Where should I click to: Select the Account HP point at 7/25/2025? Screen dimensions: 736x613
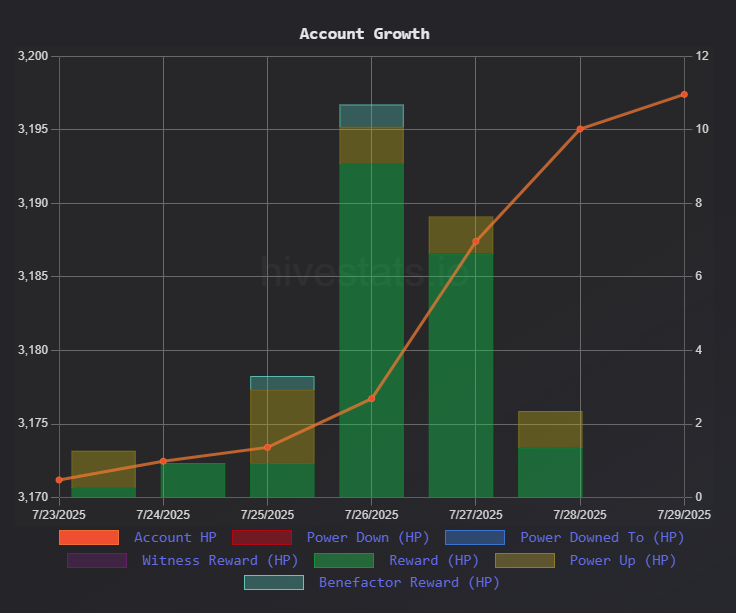268,447
